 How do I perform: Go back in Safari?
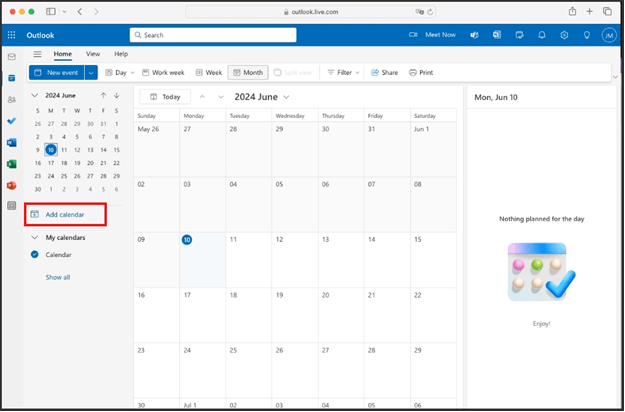point(80,12)
